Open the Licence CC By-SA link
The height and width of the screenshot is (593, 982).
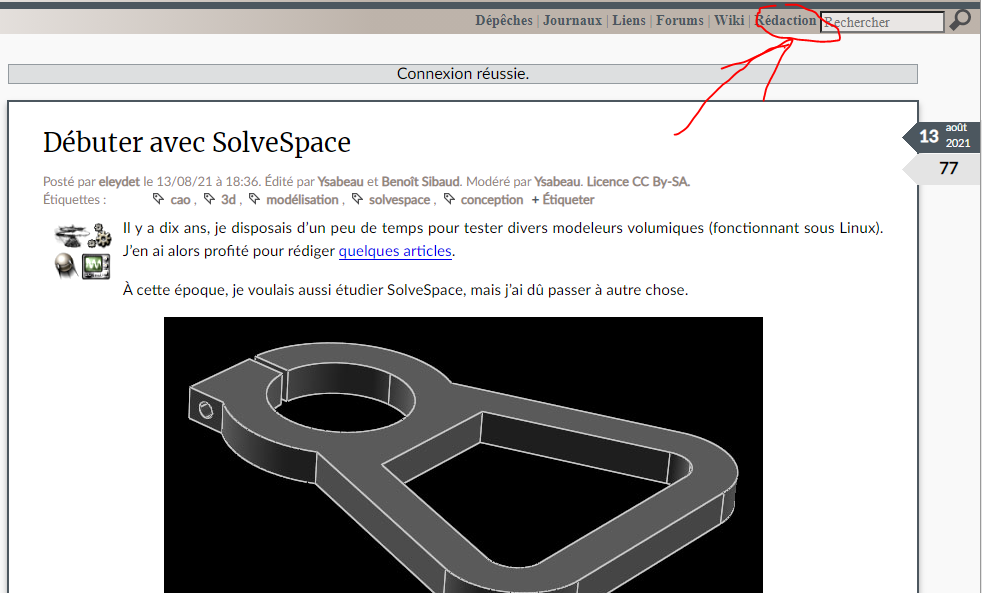[638, 182]
